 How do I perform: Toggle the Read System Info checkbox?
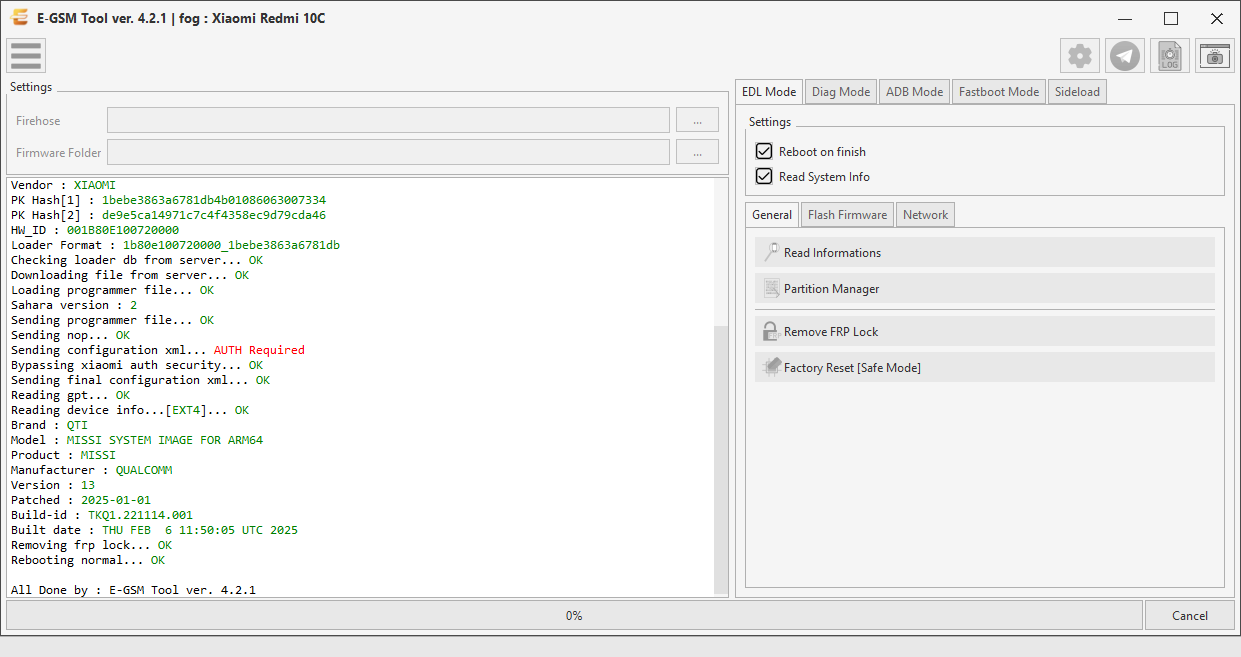[764, 176]
